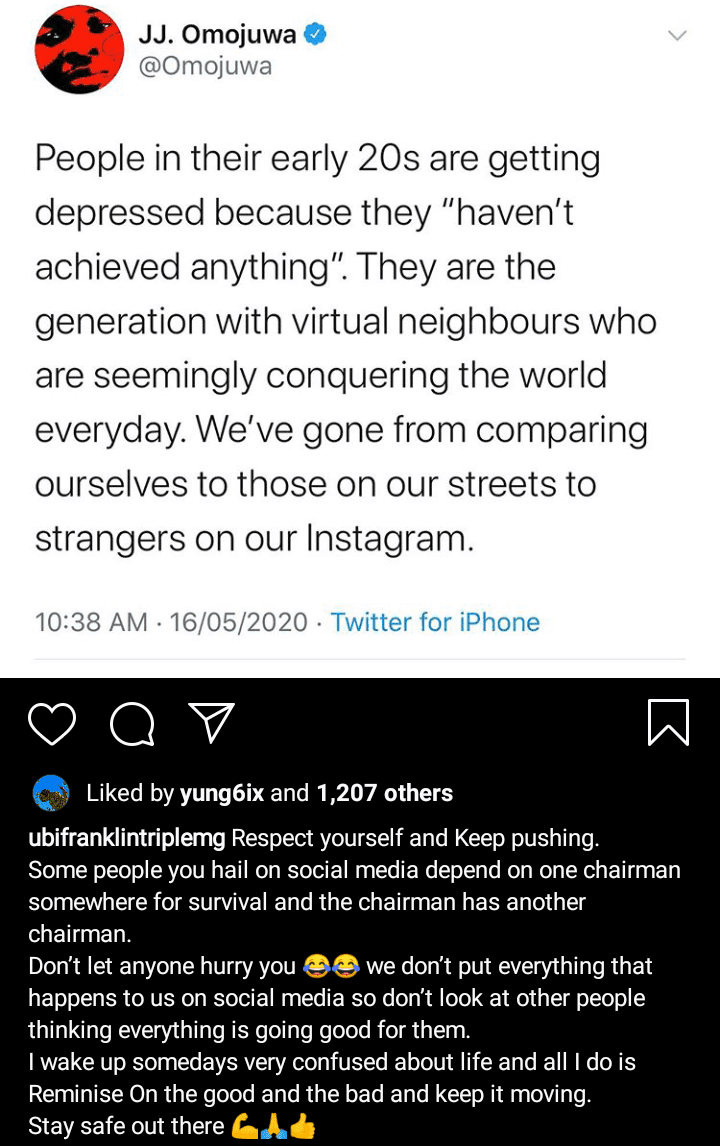The width and height of the screenshot is (720, 1146).
Task: Tap the 10:38 AM tweet timestamp
Action: 92,622
